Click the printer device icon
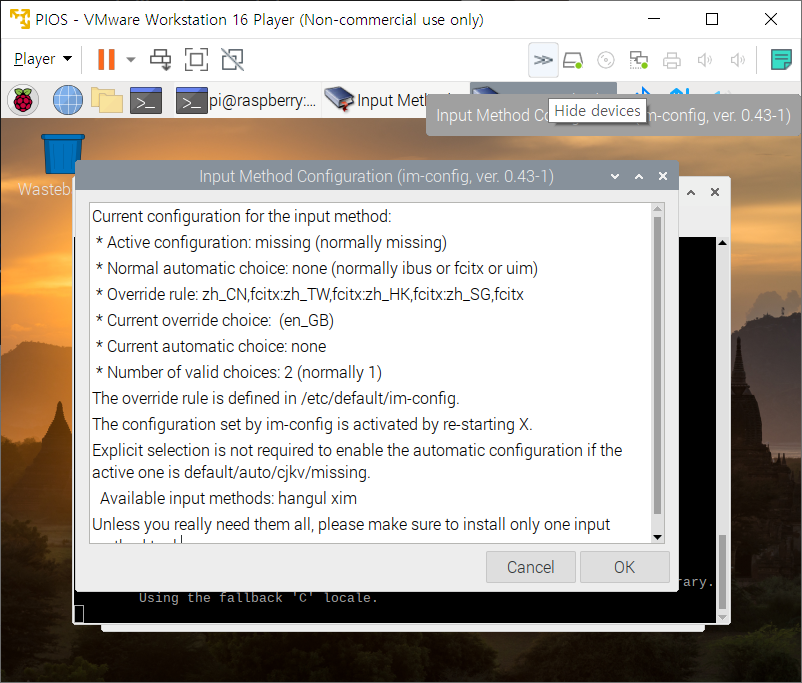Image resolution: width=802 pixels, height=683 pixels. click(672, 60)
